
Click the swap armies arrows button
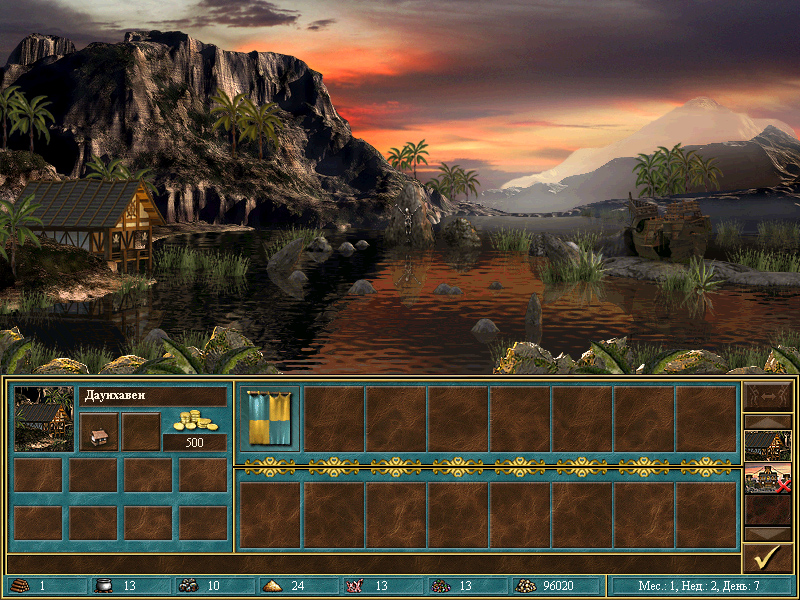[768, 397]
